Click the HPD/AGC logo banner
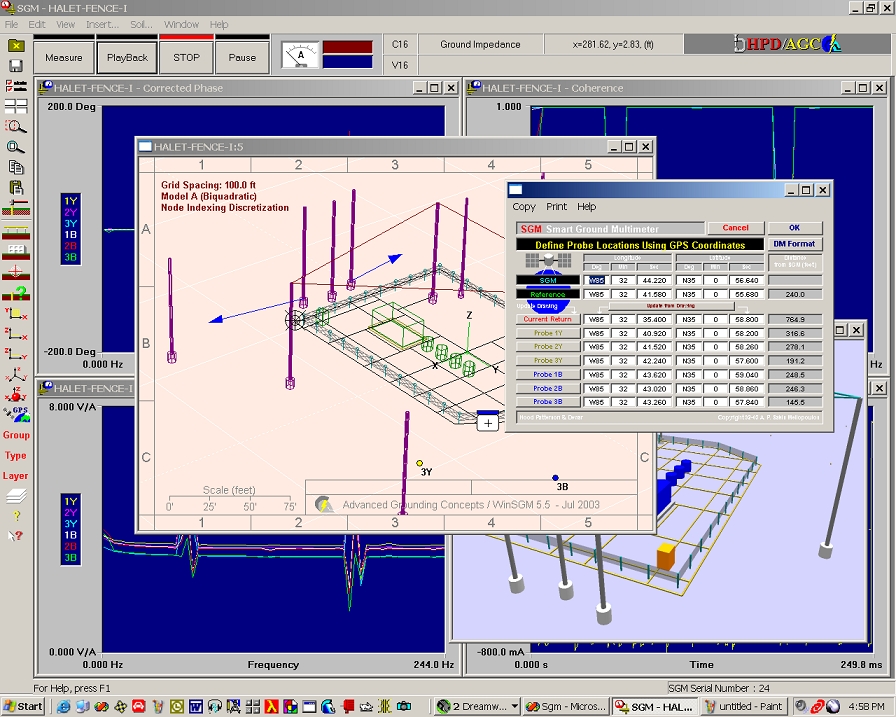Viewport: 896px width, 717px height. [x=787, y=44]
